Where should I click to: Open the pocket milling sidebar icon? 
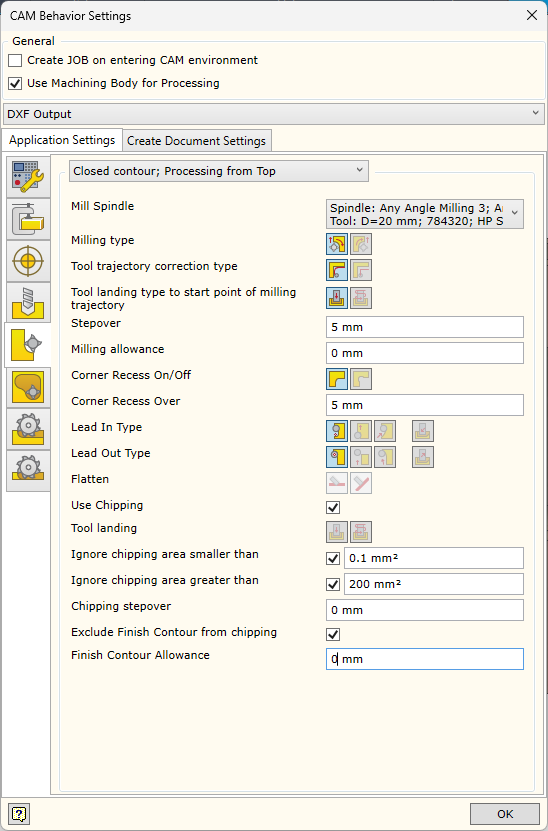pos(28,388)
